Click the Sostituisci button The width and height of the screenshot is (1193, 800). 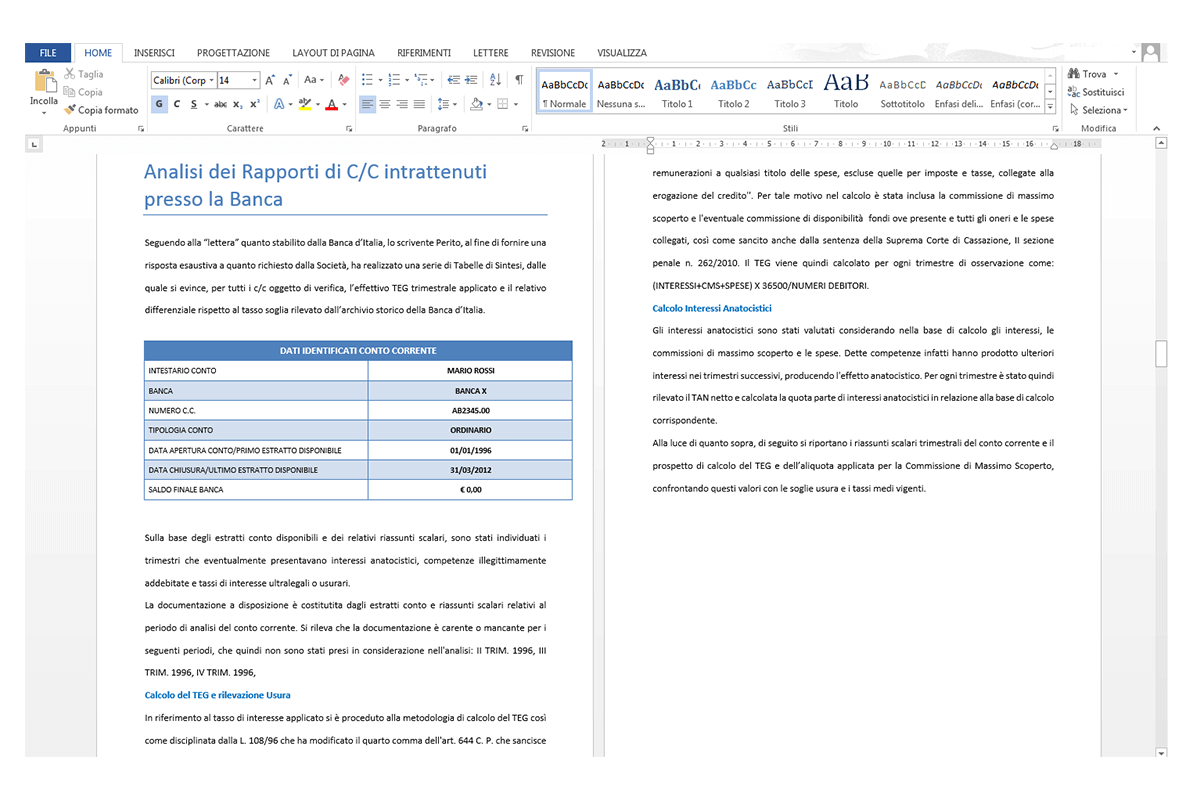[x=1096, y=92]
